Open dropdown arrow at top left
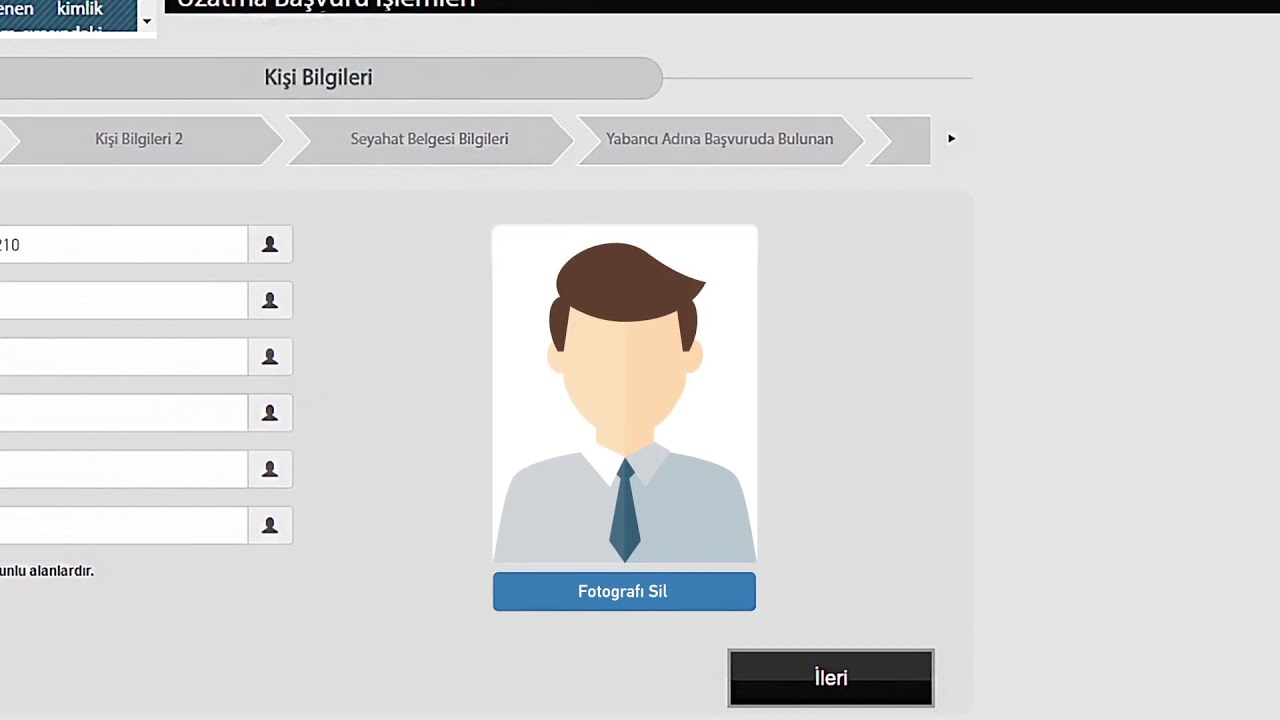1280x720 pixels. (x=146, y=20)
